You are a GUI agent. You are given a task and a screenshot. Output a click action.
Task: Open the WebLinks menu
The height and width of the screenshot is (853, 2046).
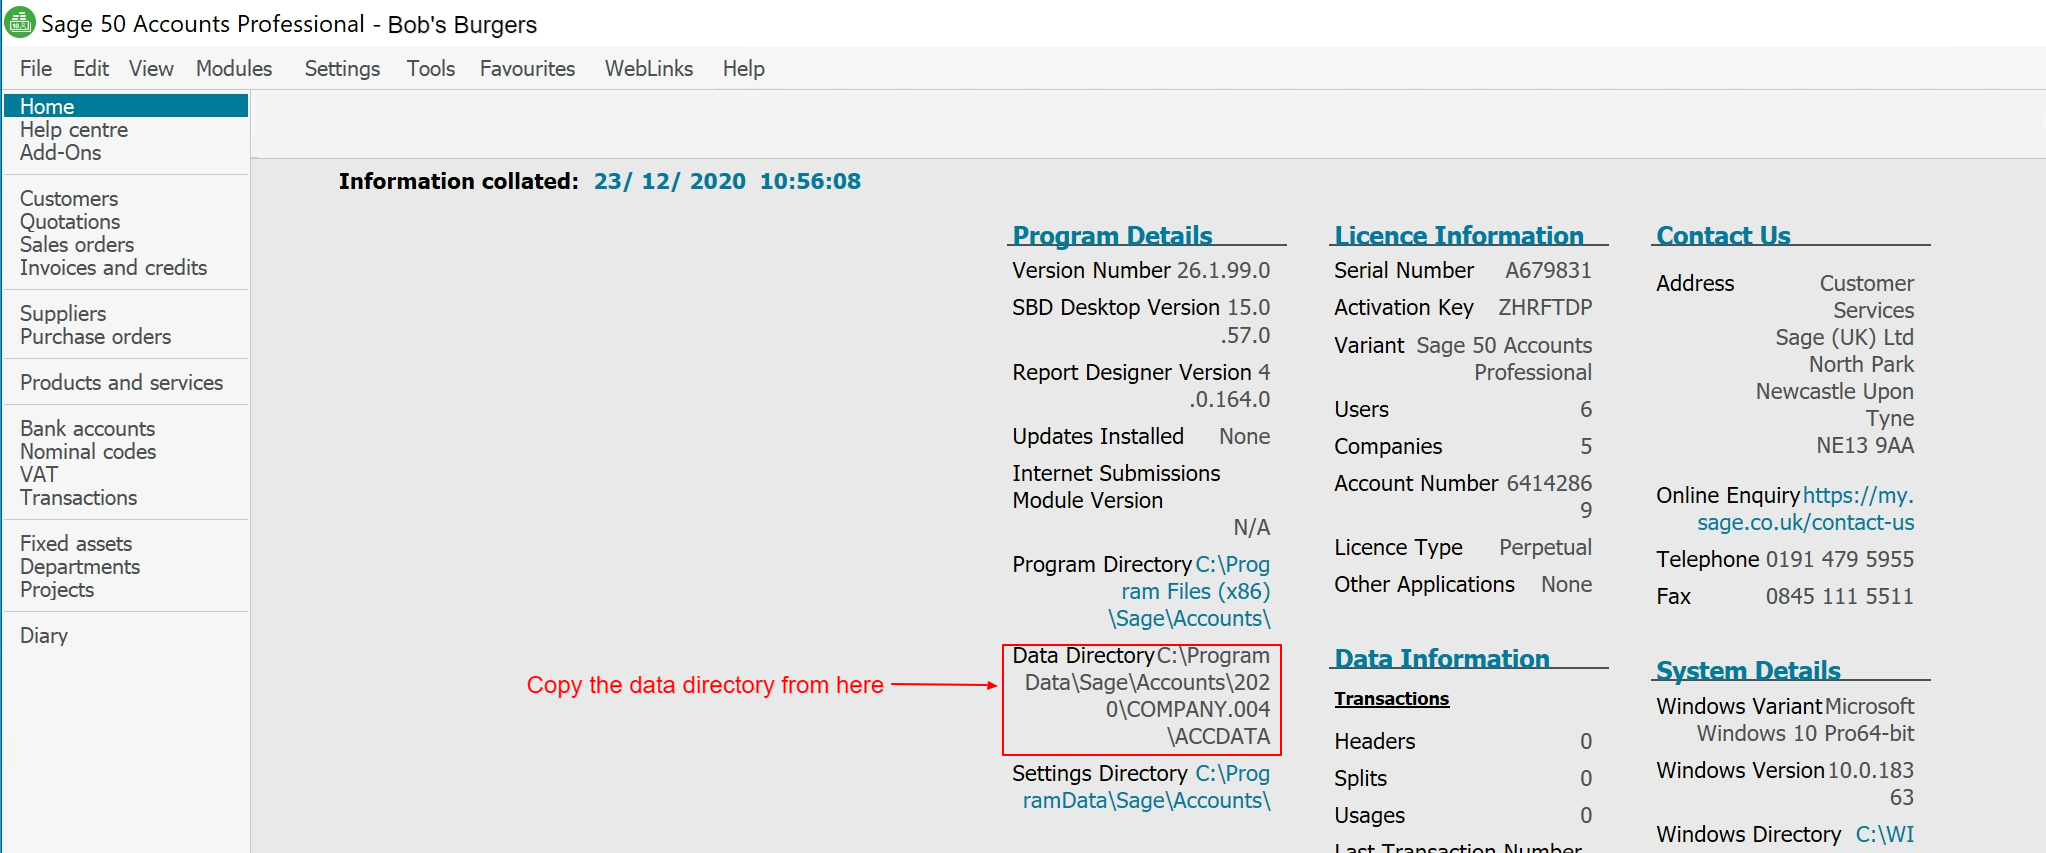click(x=648, y=68)
